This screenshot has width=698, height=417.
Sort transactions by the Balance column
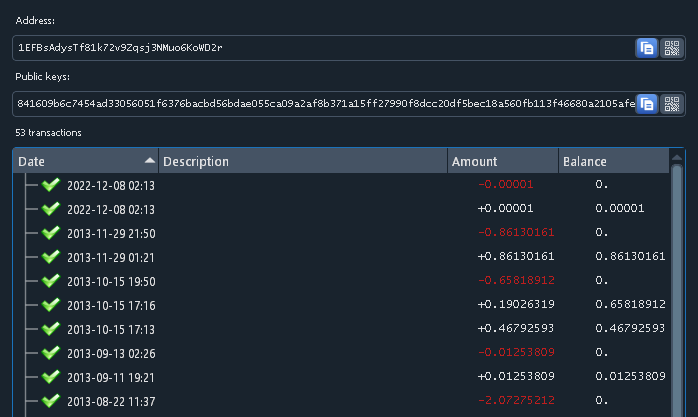tap(610, 161)
